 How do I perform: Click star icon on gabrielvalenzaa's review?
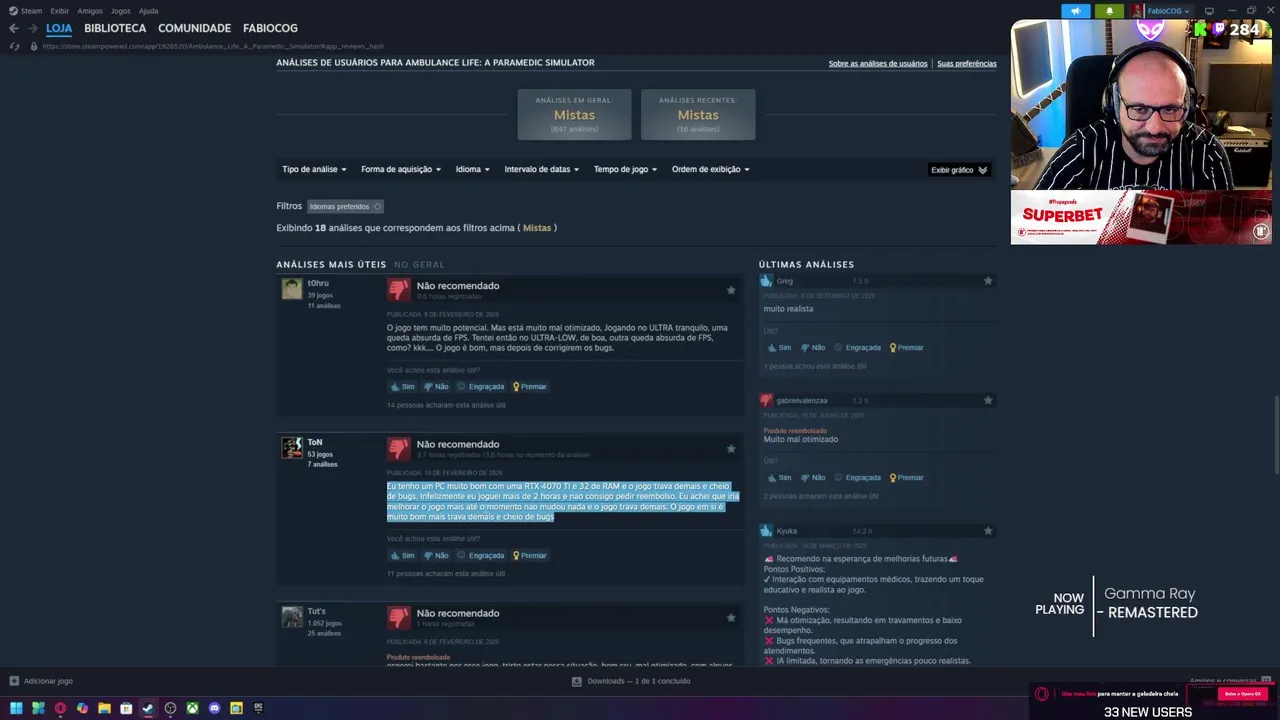pos(988,400)
